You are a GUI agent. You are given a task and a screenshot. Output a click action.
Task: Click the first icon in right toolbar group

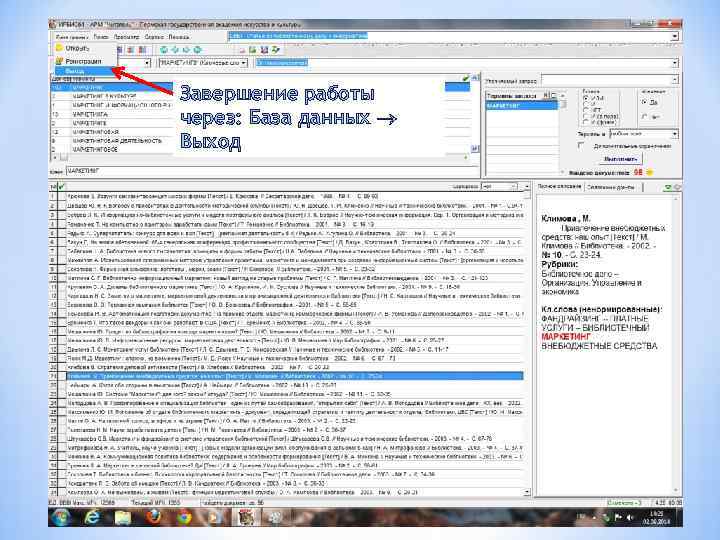pos(242,50)
